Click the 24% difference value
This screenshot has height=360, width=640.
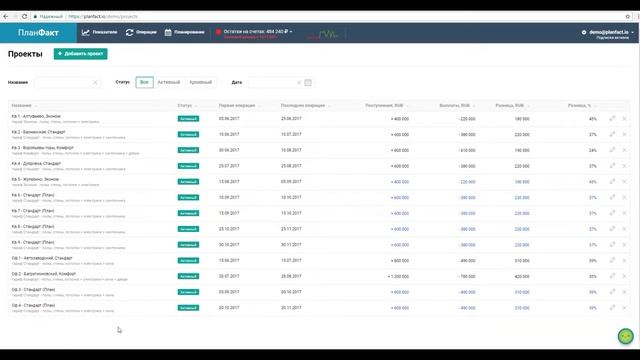(x=593, y=150)
